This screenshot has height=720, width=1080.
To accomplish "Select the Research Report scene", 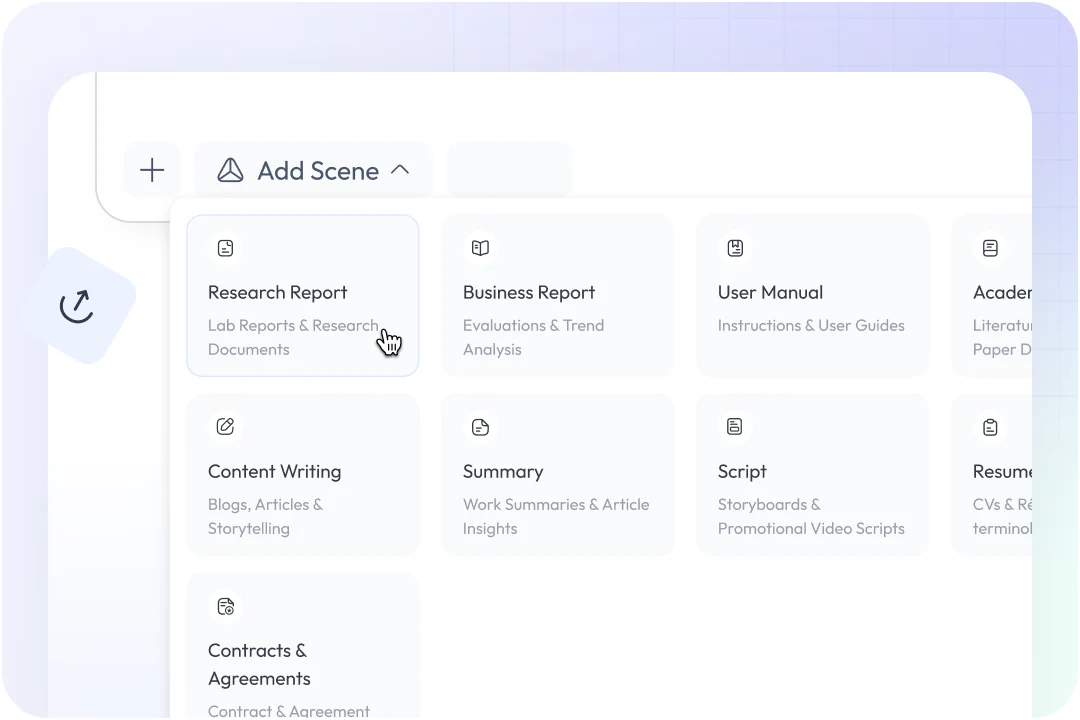I will 278,293.
